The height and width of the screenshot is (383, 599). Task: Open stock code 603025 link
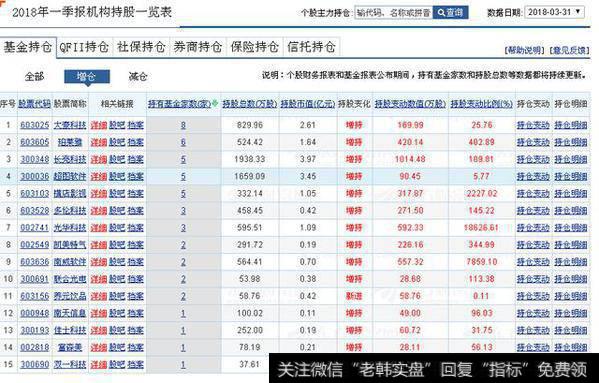coord(34,125)
